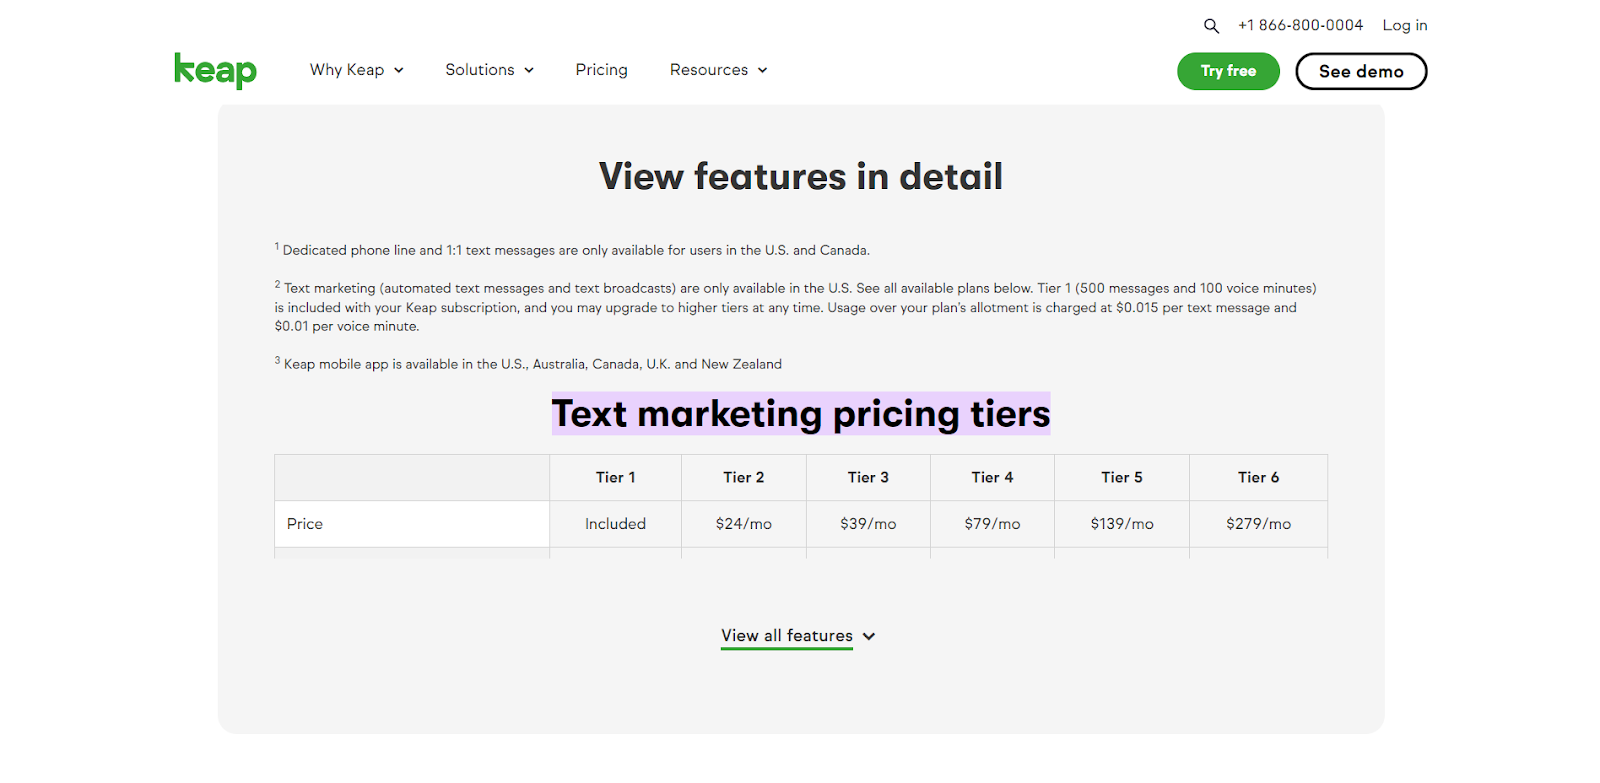Select the Tier 5 column header
The height and width of the screenshot is (783, 1600).
(1122, 478)
